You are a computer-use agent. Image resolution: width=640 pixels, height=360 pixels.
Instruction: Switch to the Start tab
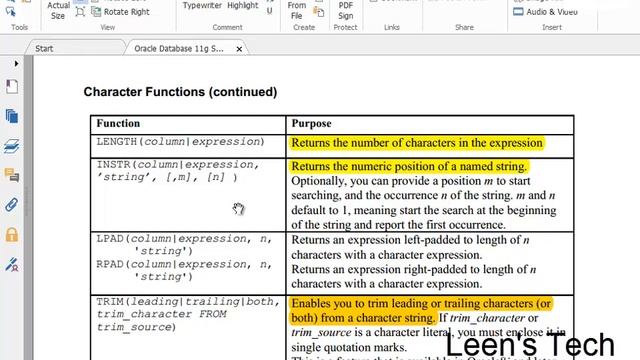(x=44, y=49)
